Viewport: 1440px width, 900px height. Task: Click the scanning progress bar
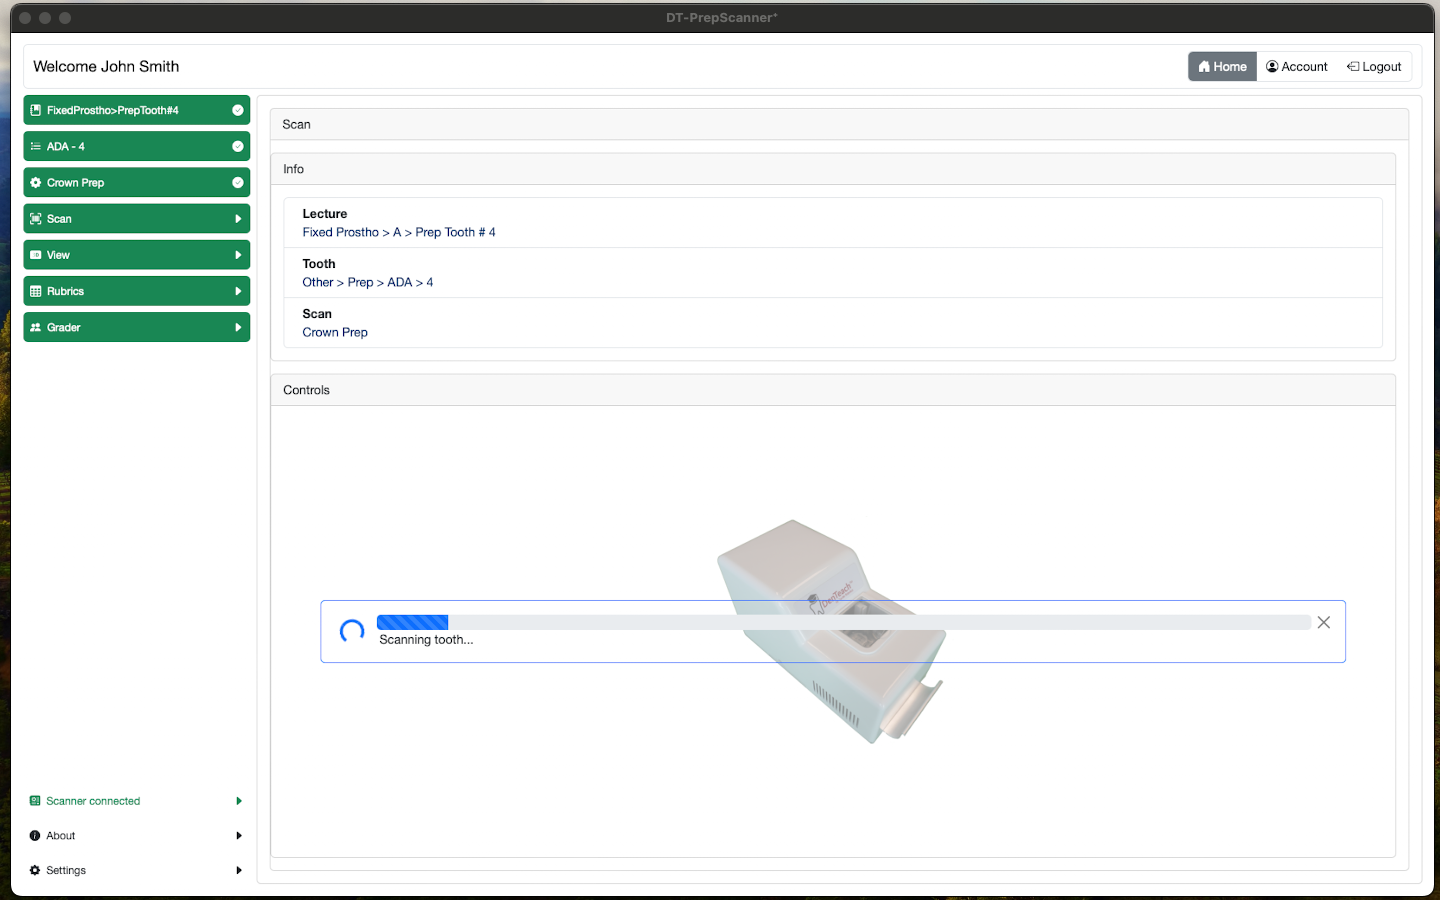click(x=843, y=622)
